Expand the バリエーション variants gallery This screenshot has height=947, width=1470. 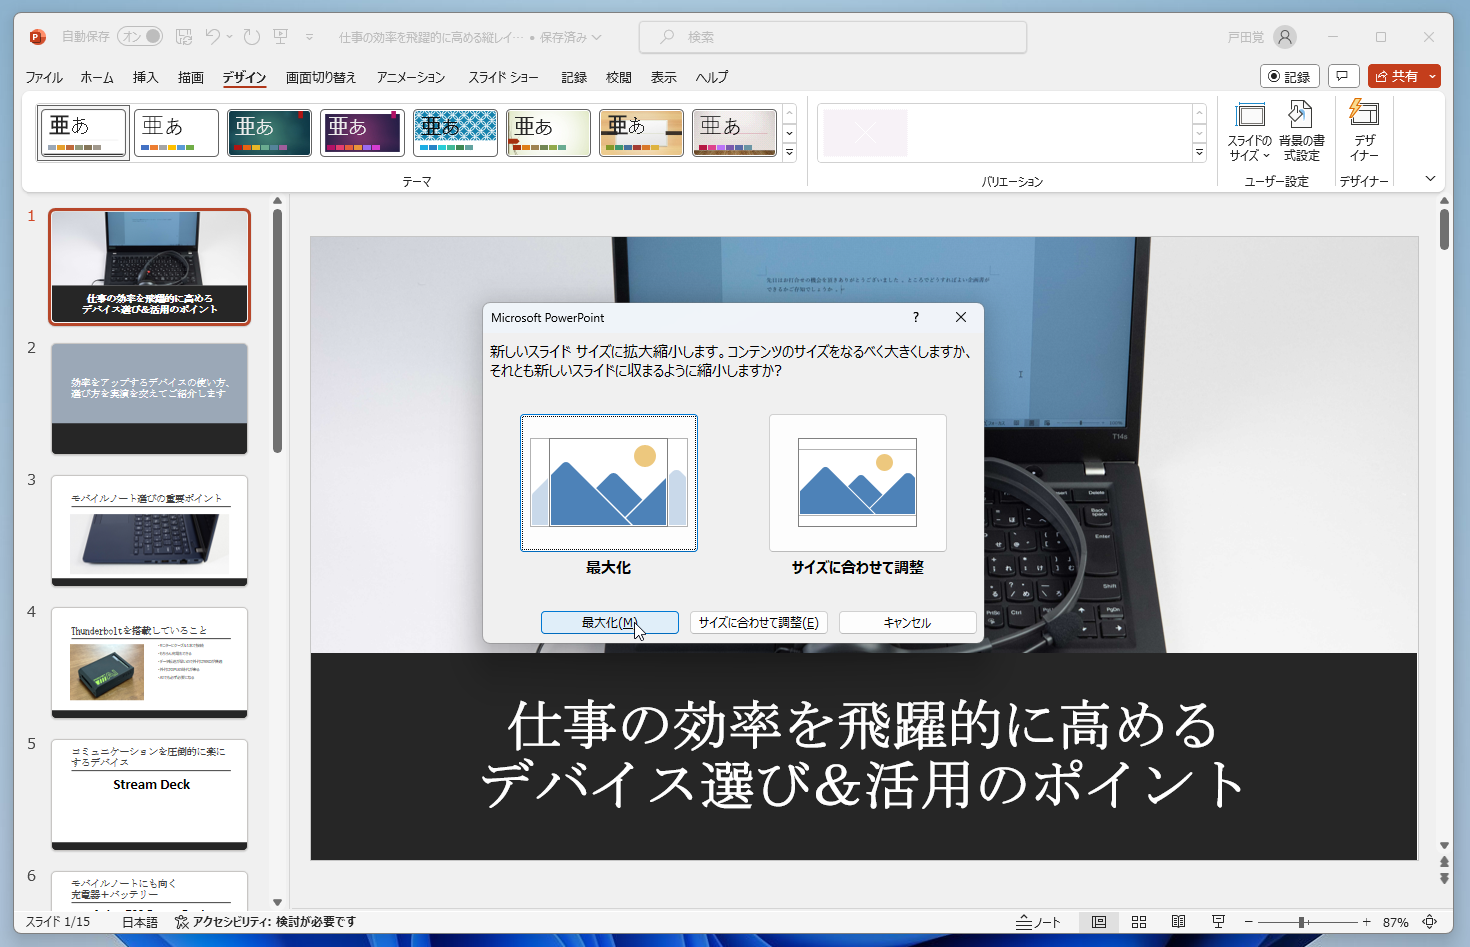click(x=1199, y=153)
